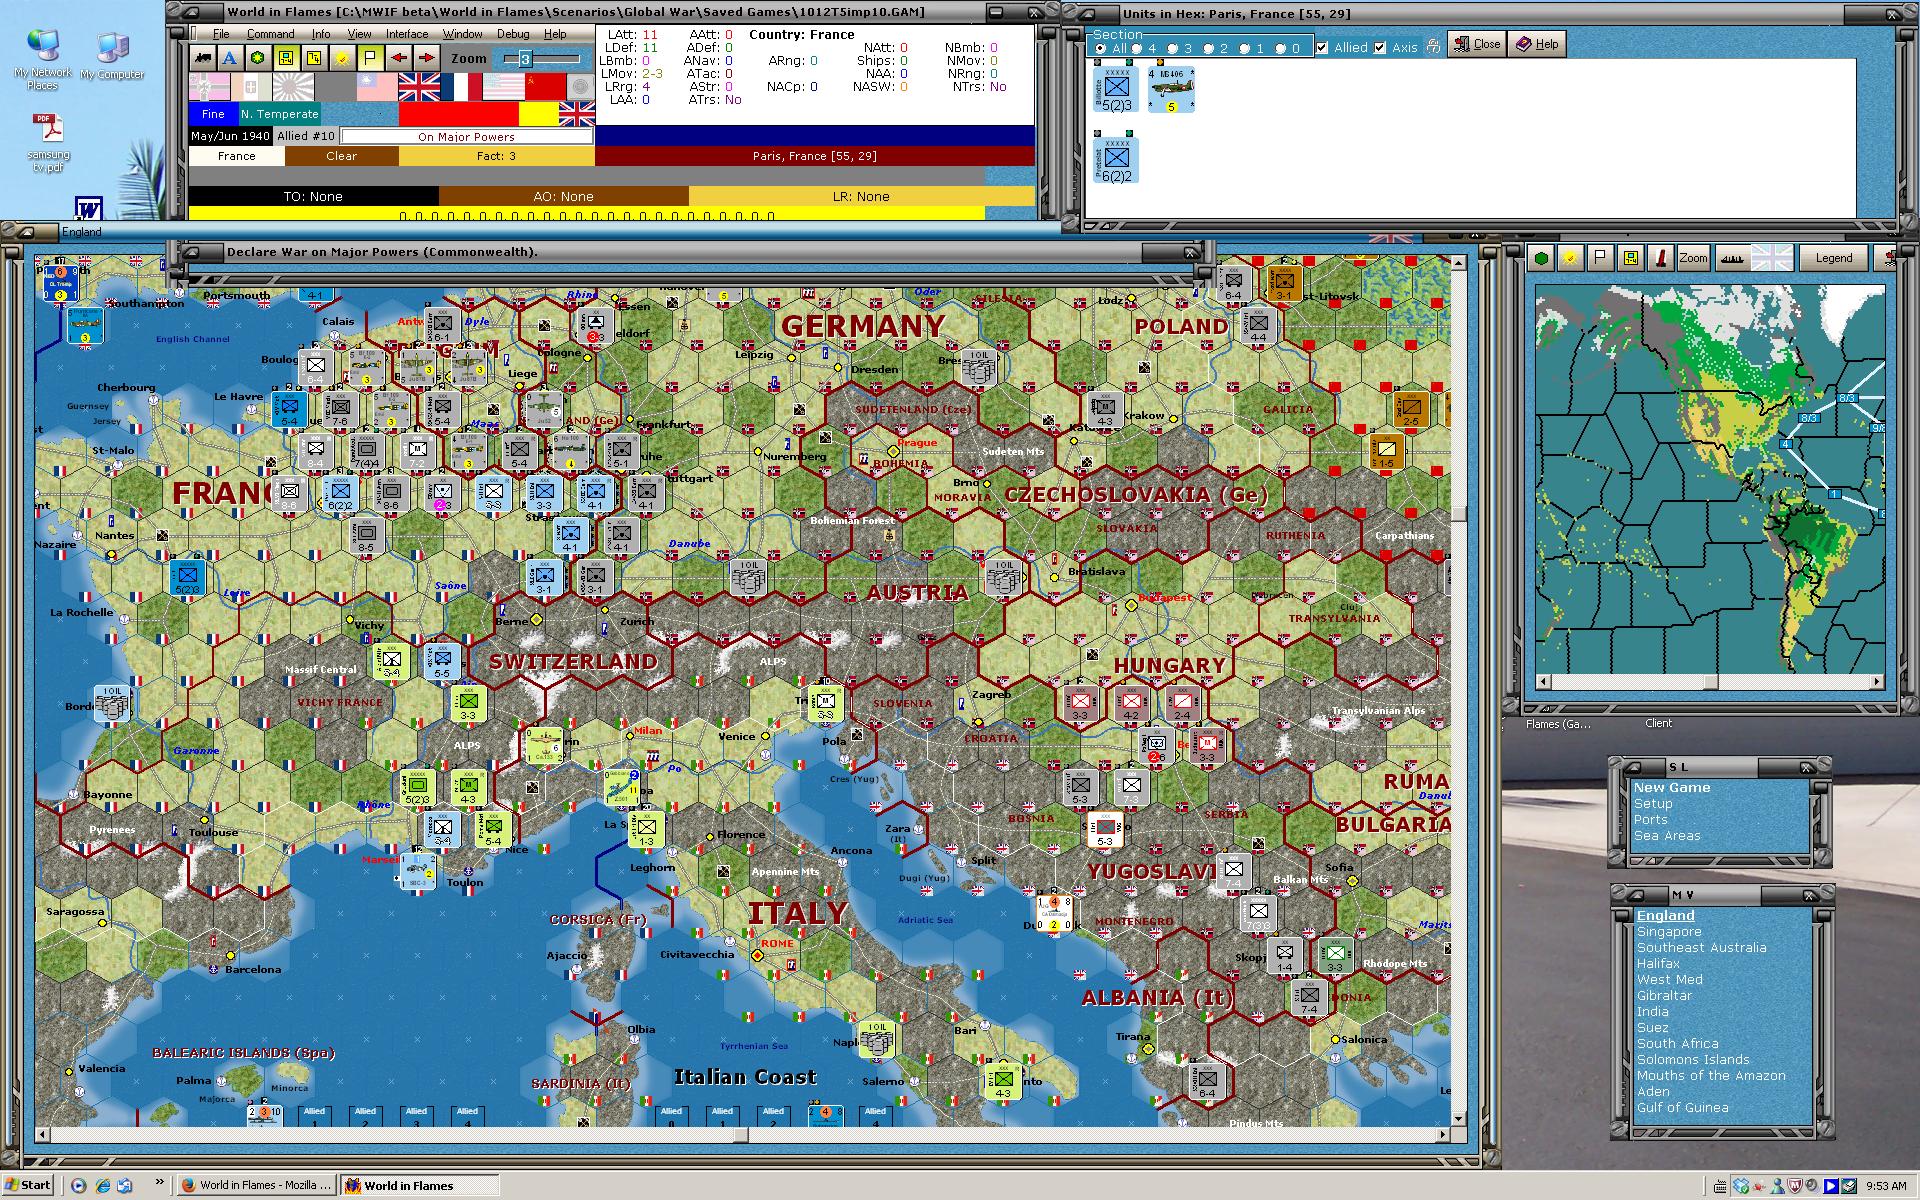Select Gulf of Guinea in the M V list
The height and width of the screenshot is (1200, 1920).
click(x=1682, y=1108)
